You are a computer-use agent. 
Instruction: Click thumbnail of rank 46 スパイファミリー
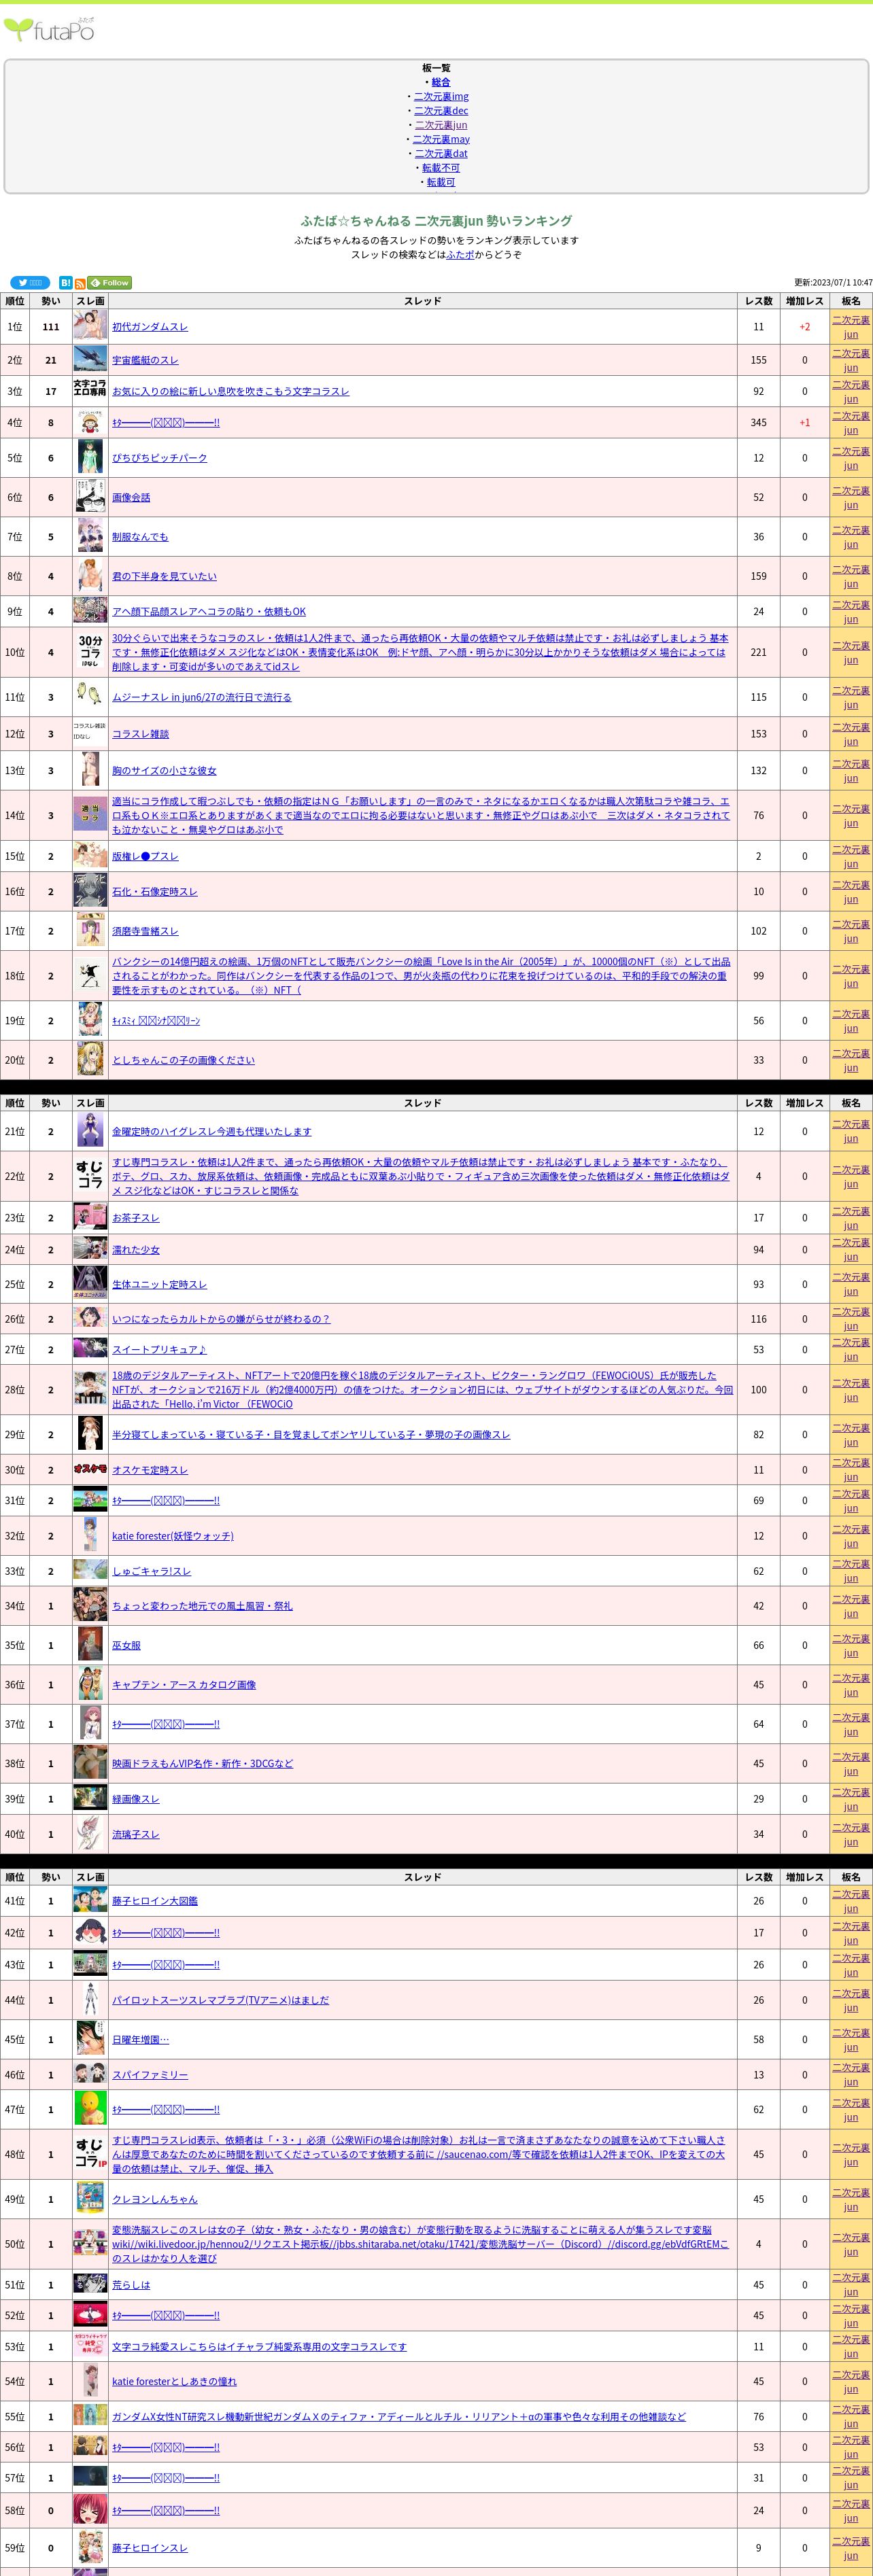(x=90, y=2073)
